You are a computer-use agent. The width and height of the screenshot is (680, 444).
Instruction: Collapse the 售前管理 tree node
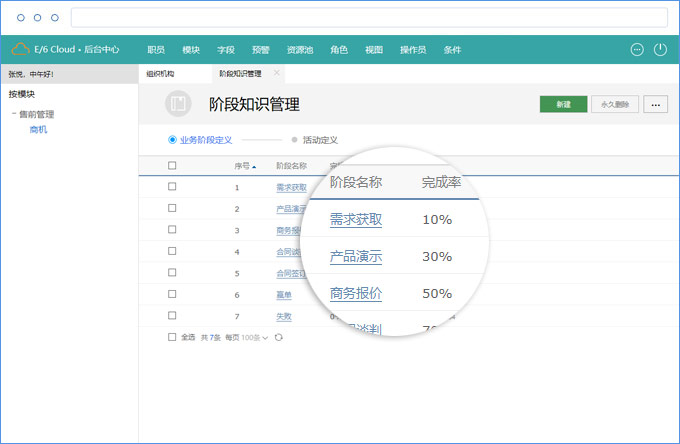pos(14,114)
